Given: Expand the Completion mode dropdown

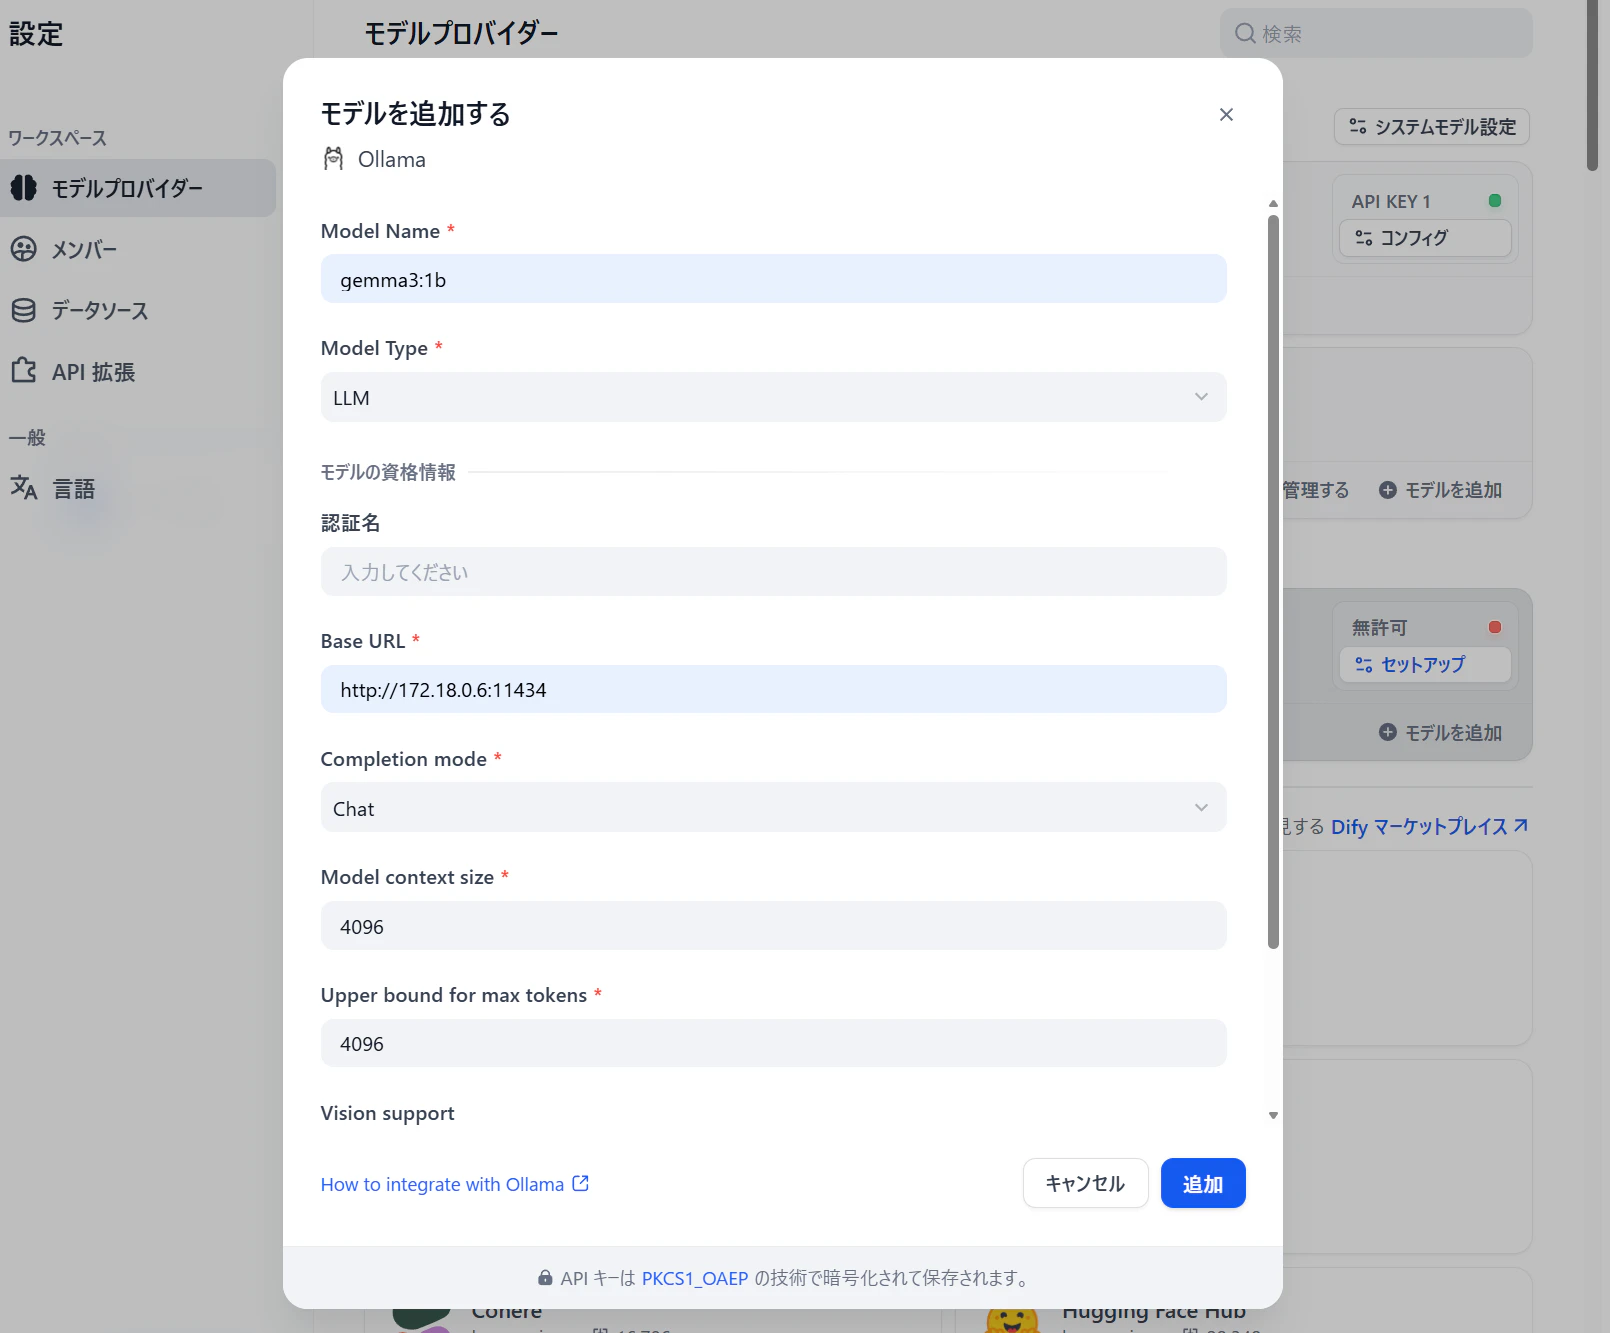Looking at the screenshot, I should click(773, 807).
